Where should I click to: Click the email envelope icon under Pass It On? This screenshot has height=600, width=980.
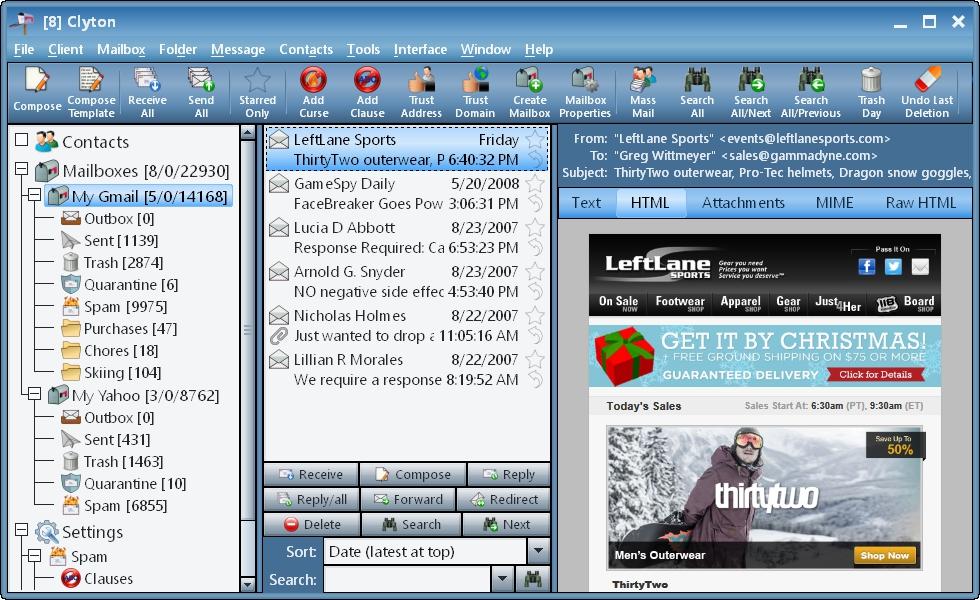[x=920, y=267]
